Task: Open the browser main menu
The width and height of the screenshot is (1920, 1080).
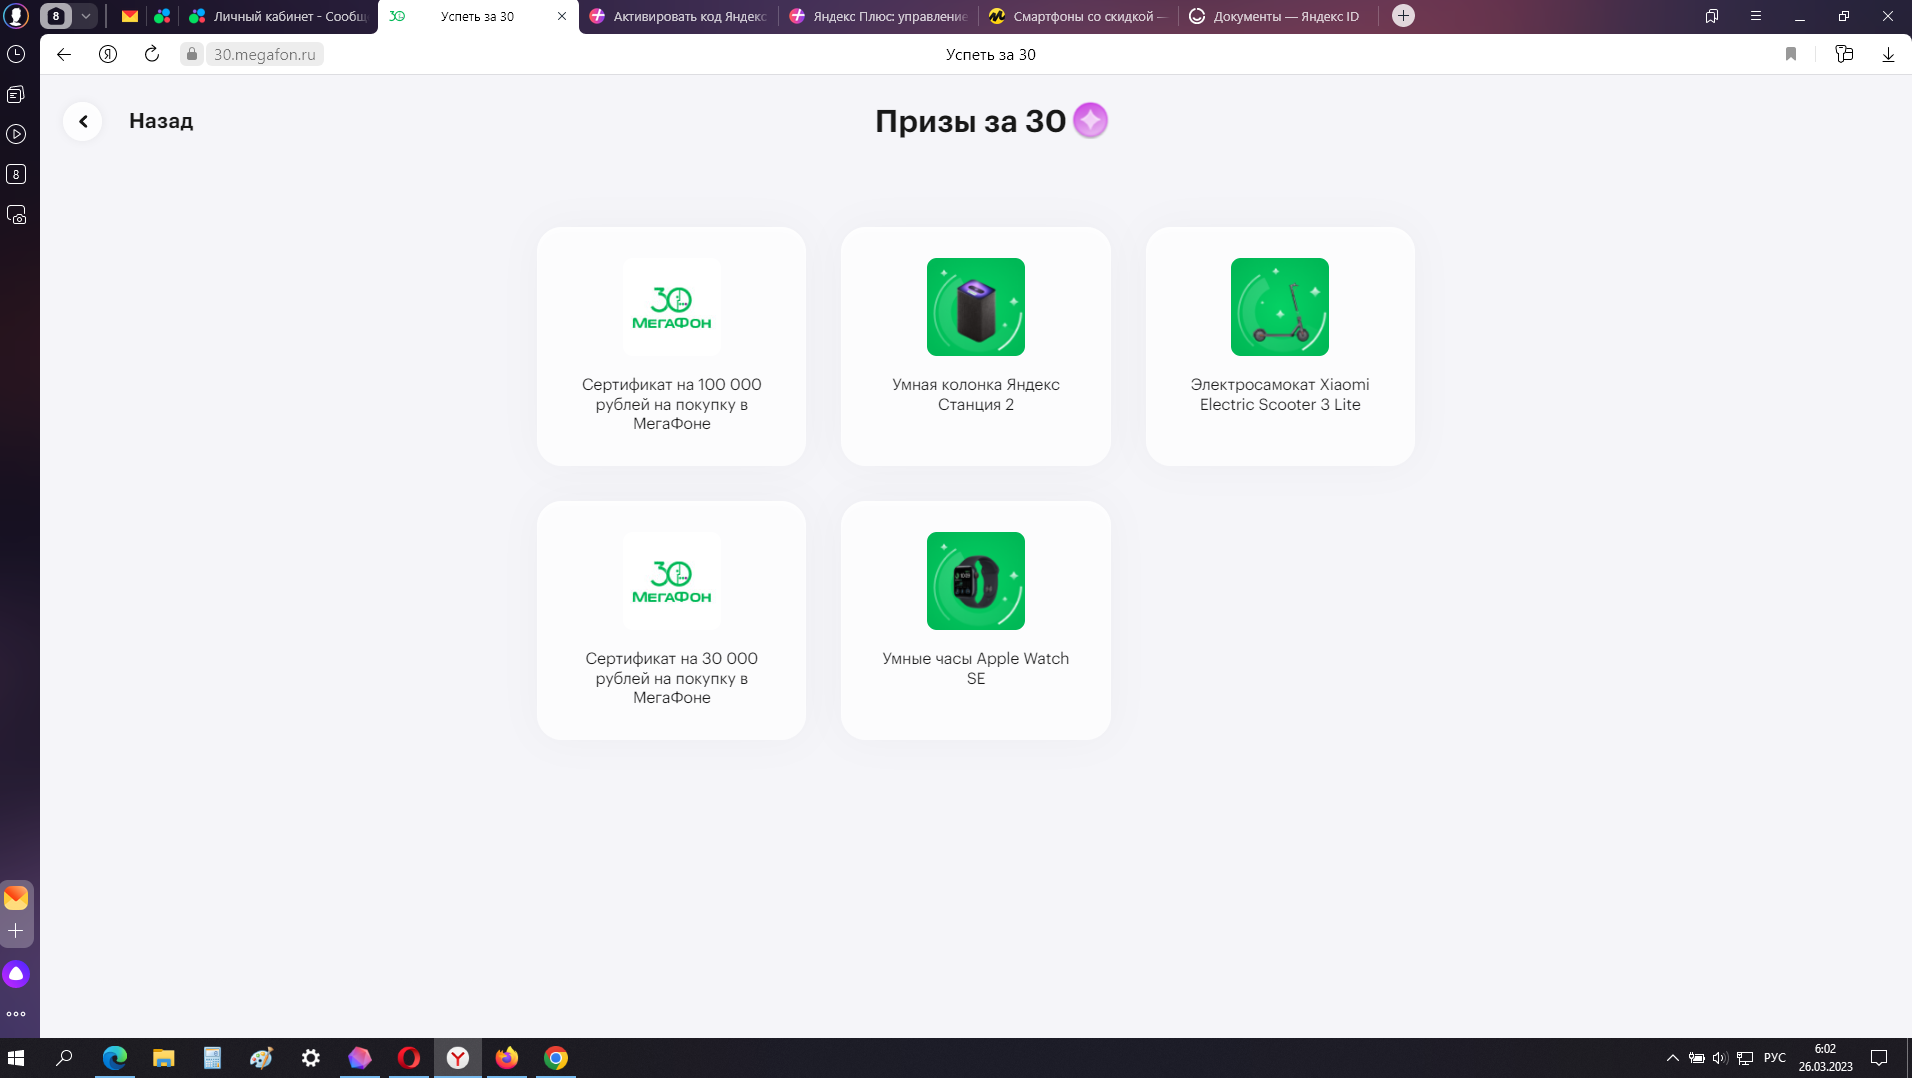Action: tap(1756, 16)
